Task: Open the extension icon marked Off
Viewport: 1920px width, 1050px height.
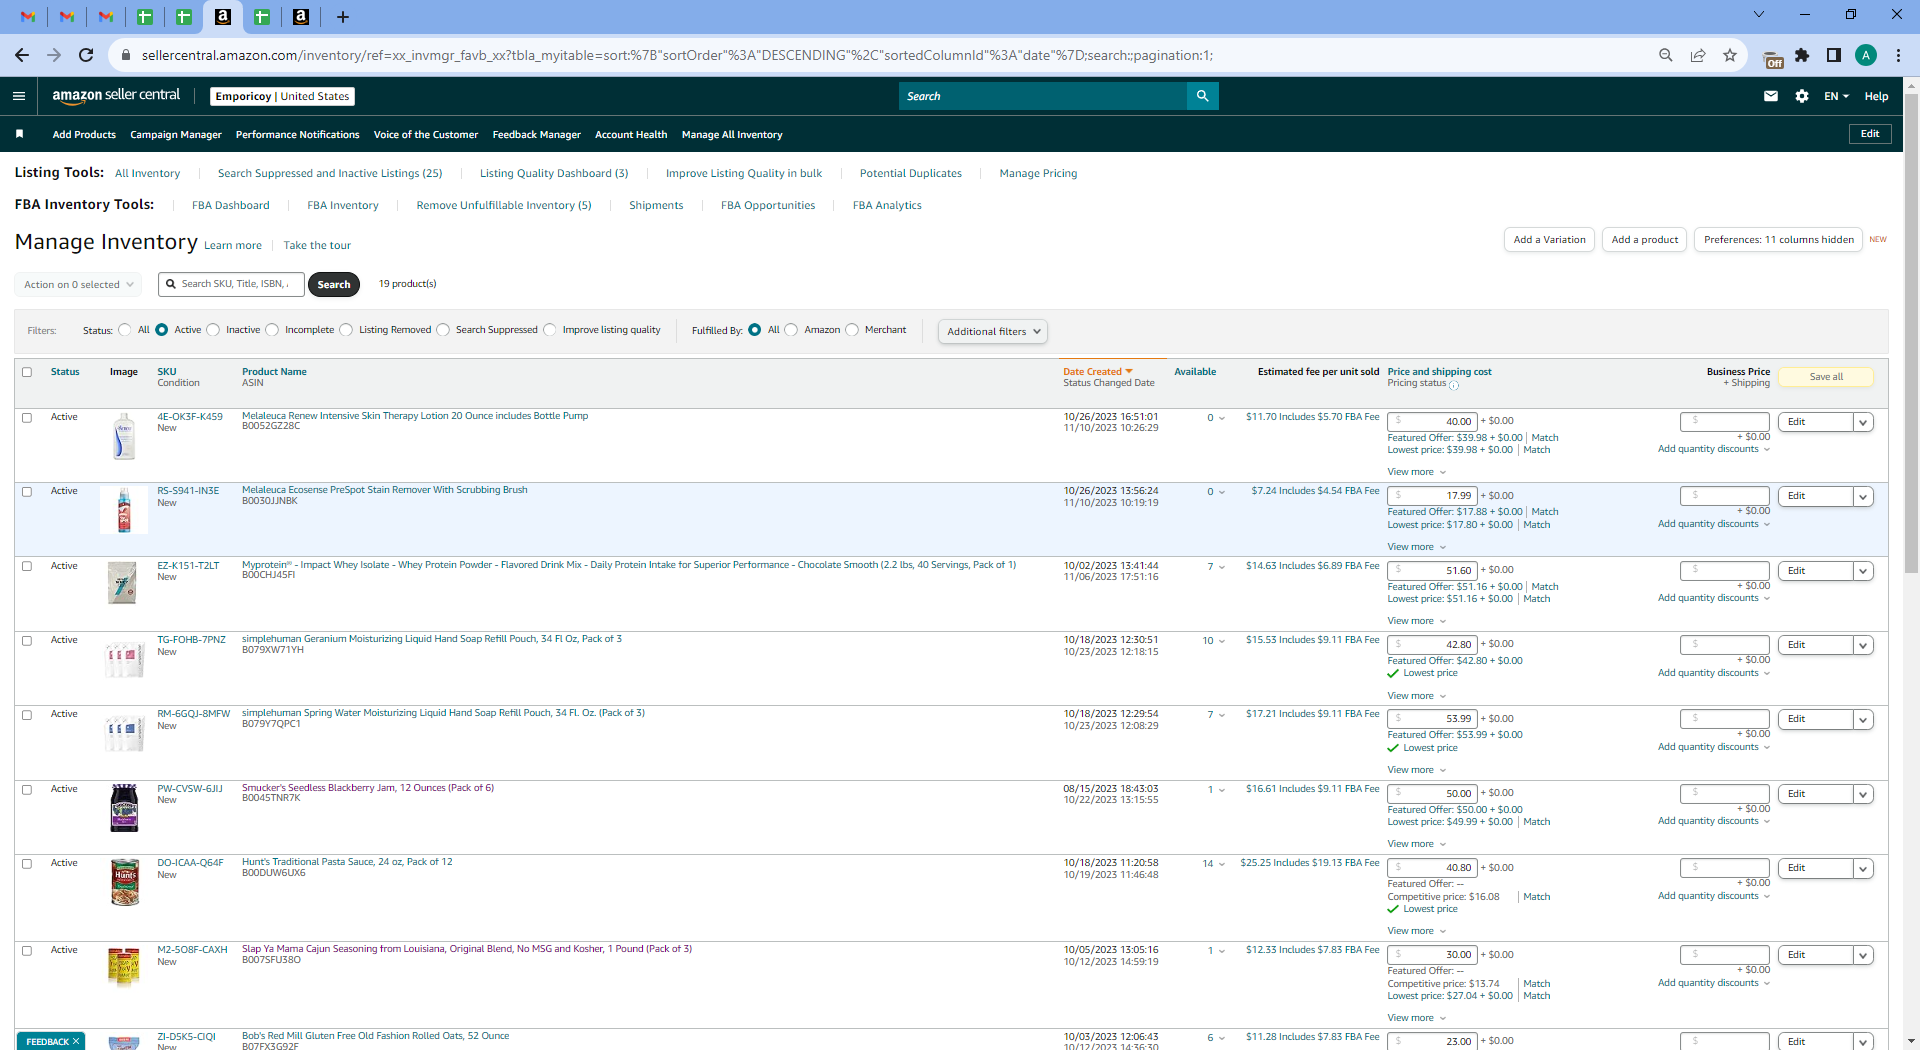Action: [x=1772, y=58]
